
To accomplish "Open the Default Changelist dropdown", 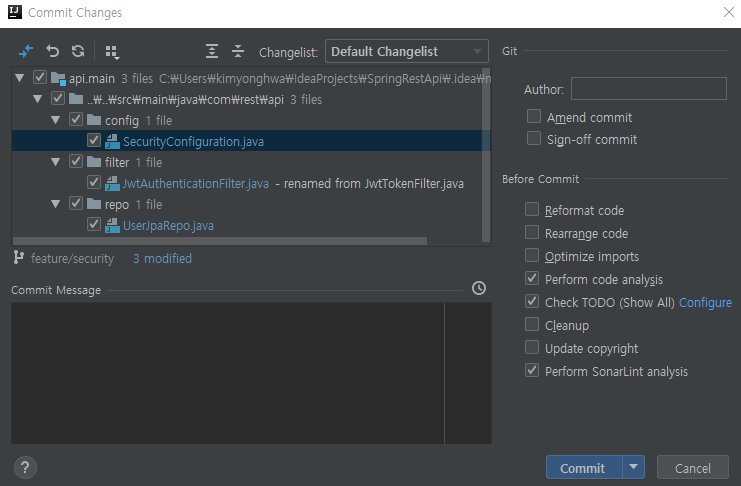I will 406,51.
